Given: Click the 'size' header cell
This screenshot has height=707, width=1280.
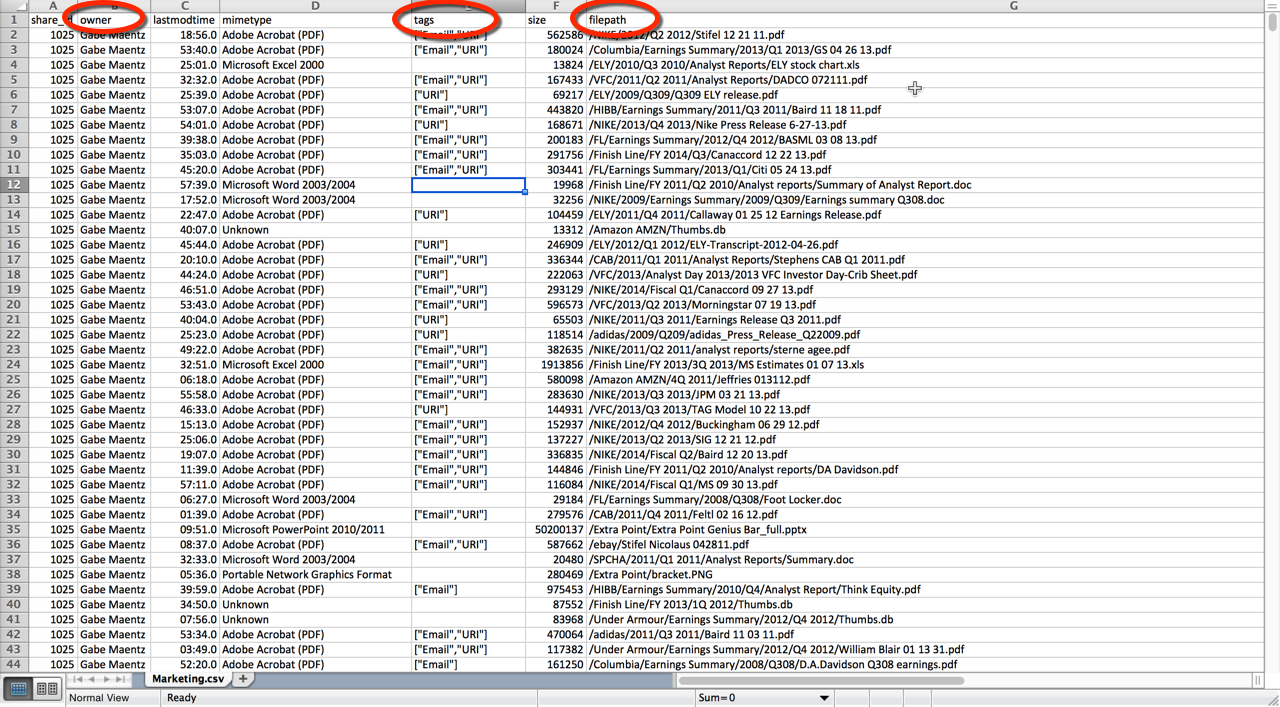Looking at the screenshot, I should (x=556, y=20).
